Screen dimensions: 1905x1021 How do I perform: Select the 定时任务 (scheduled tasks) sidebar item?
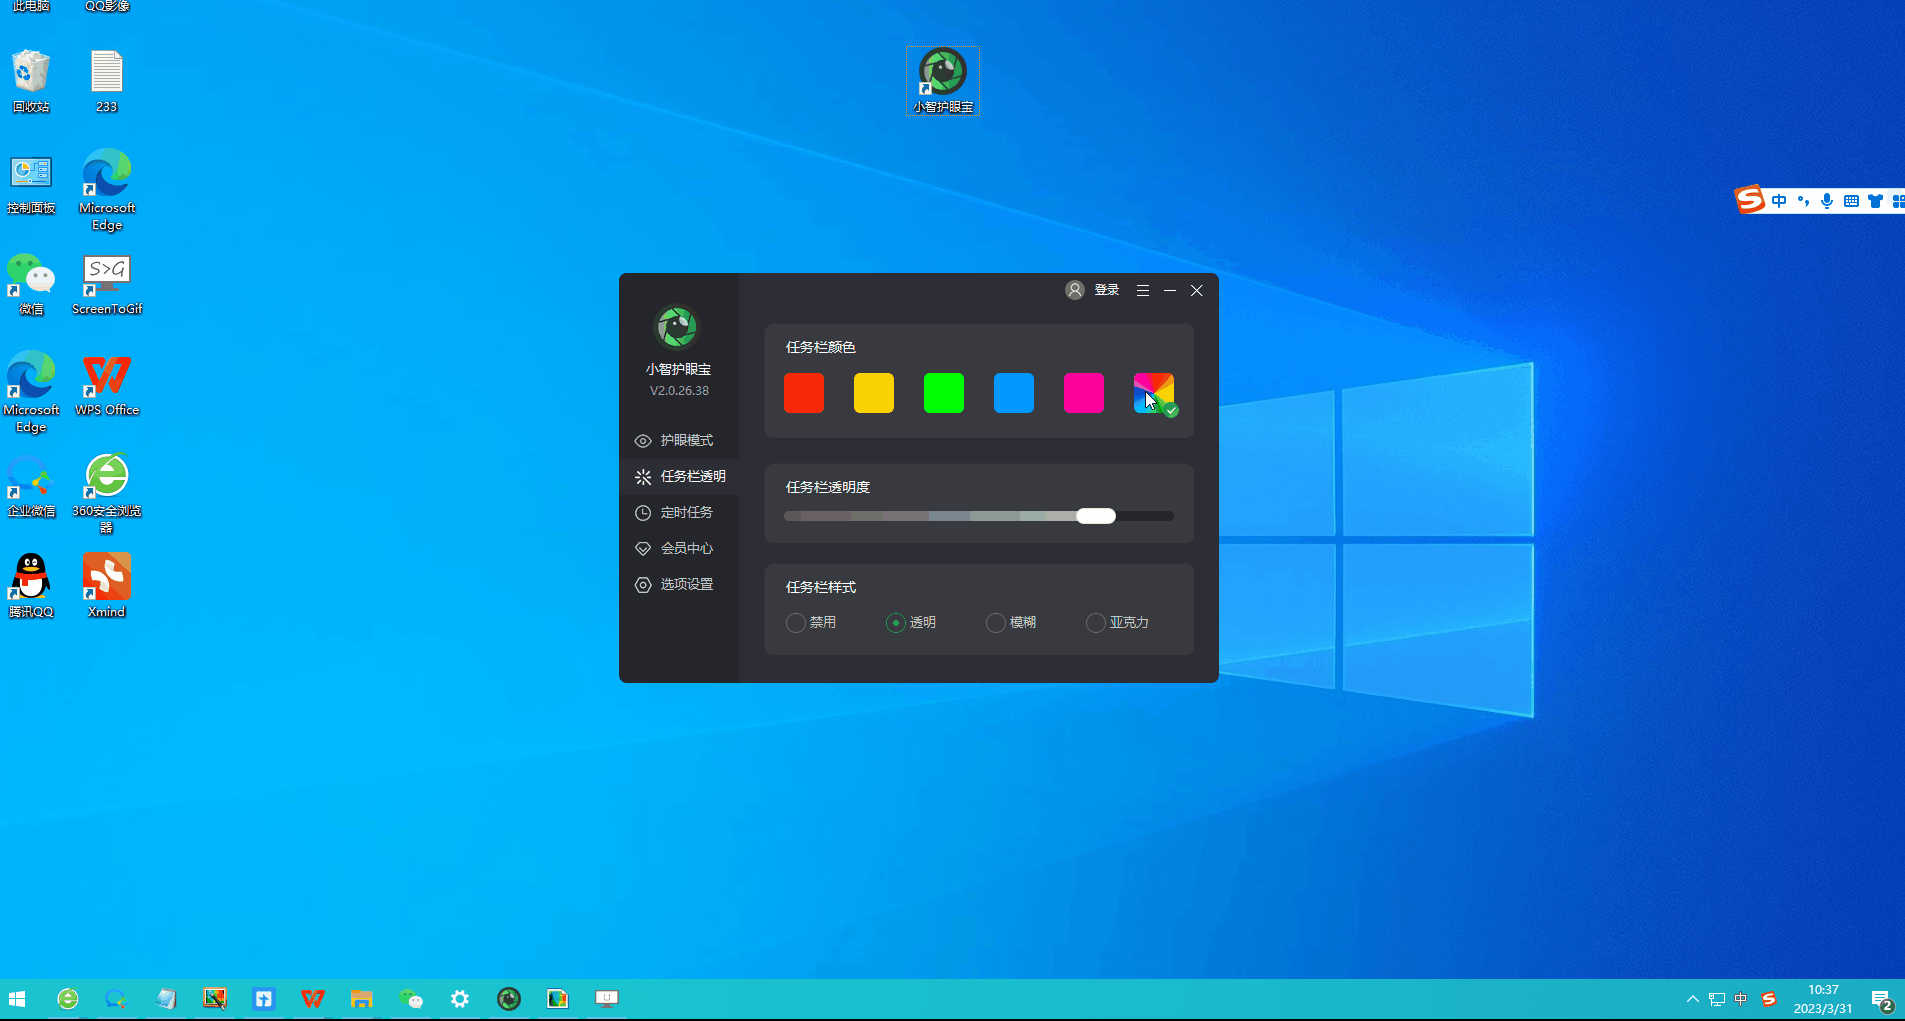tap(686, 512)
